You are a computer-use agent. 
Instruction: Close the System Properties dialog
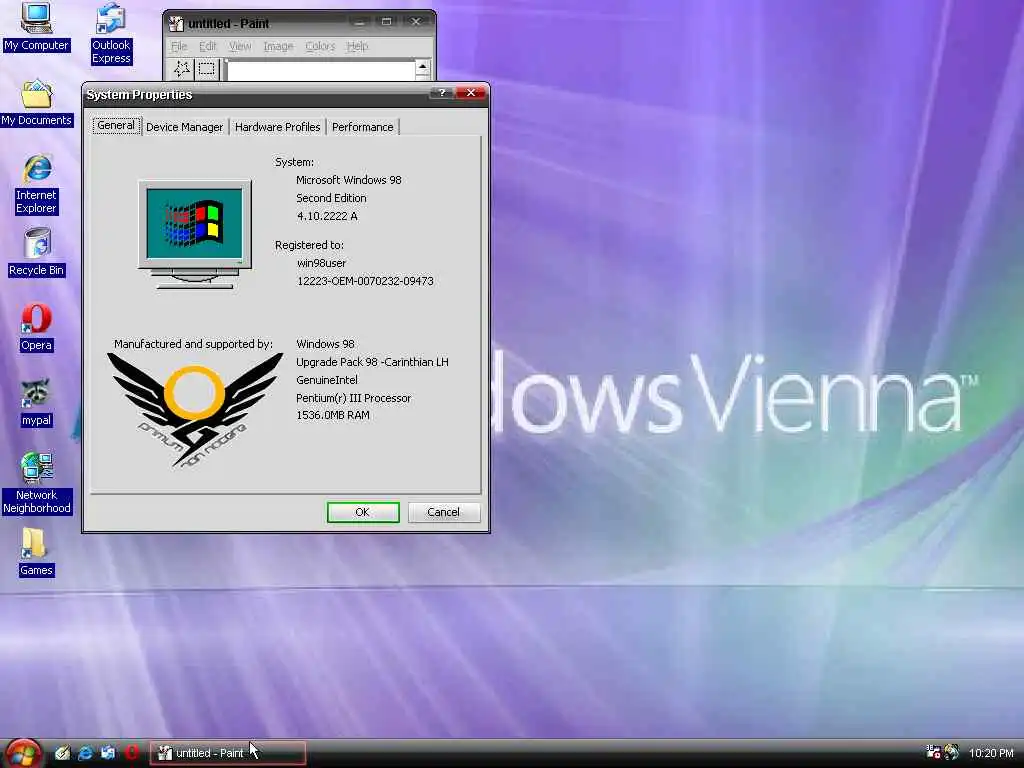[471, 93]
